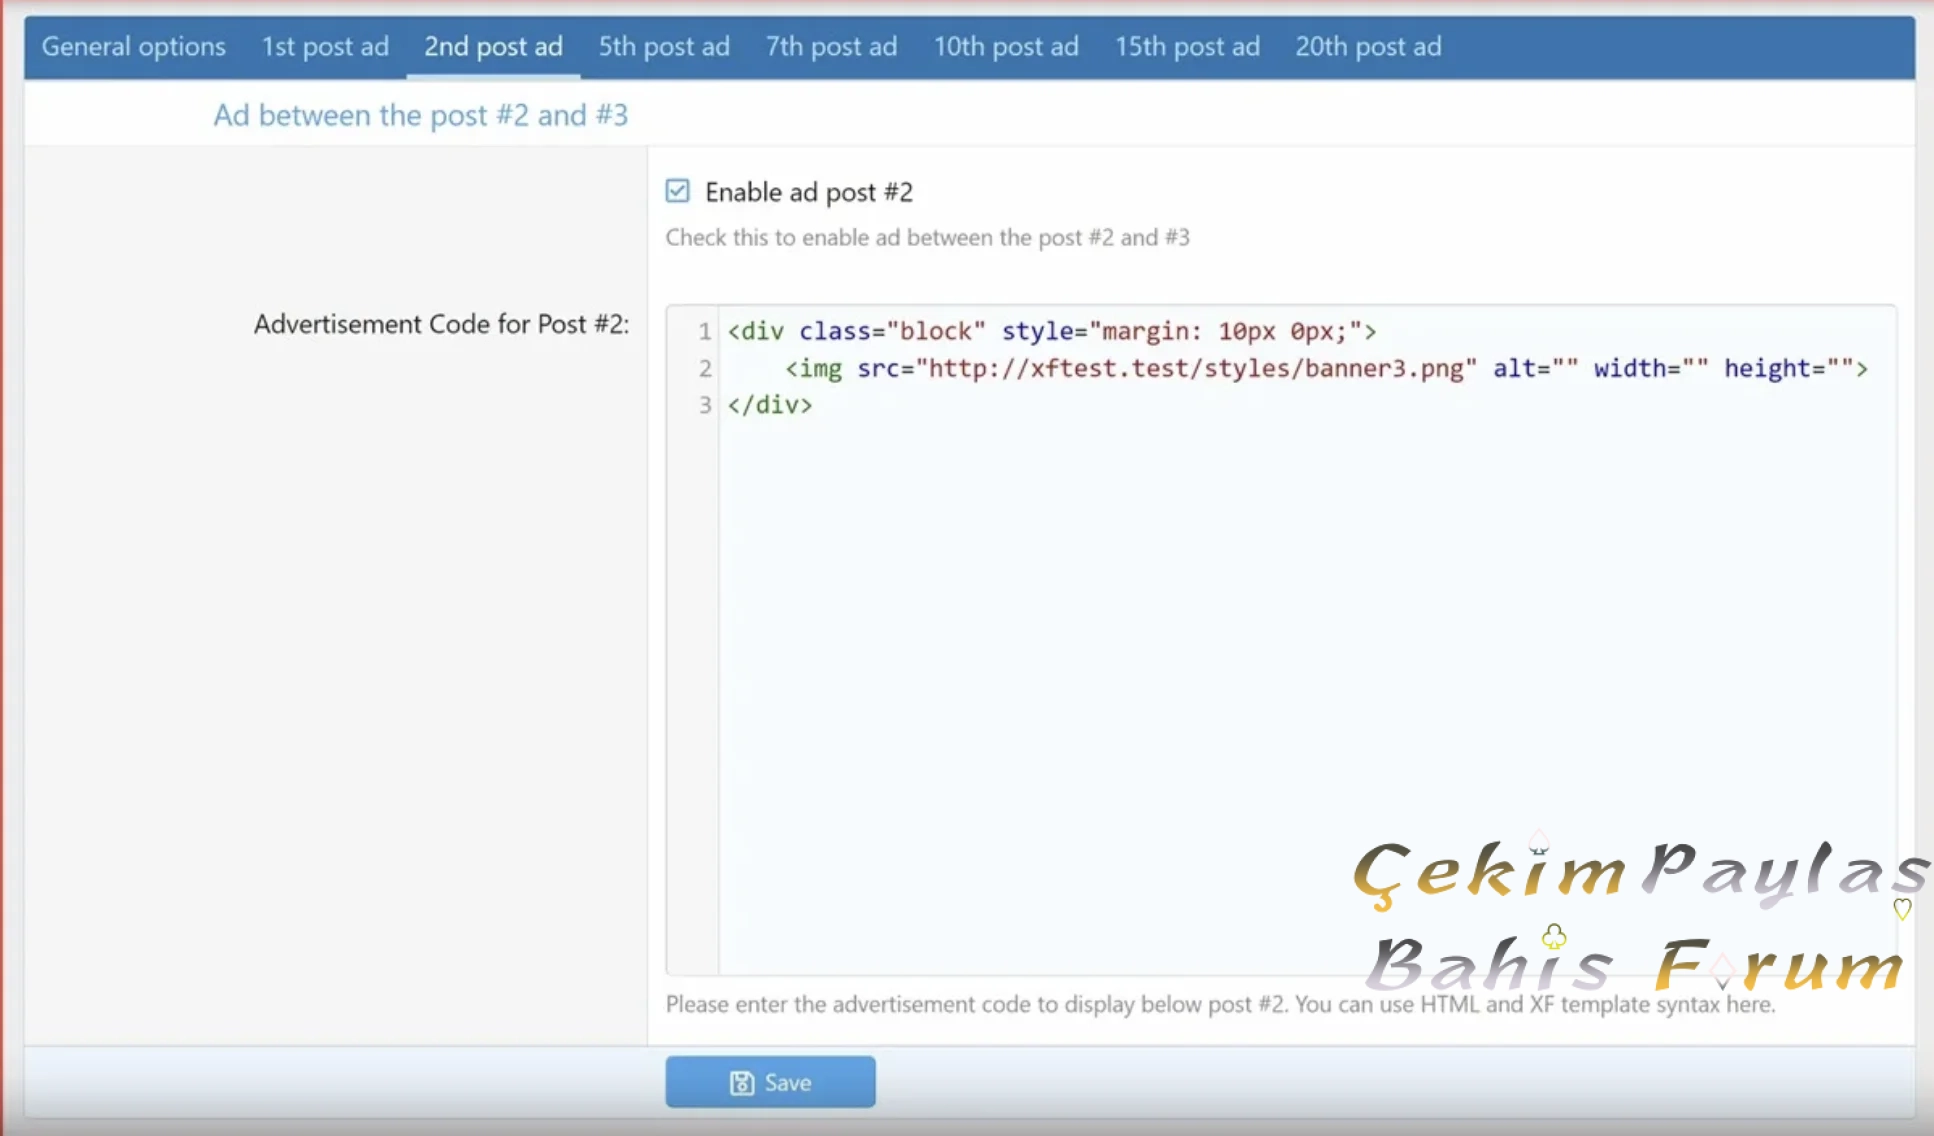The width and height of the screenshot is (1934, 1136).
Task: Uncheck the Enable ad post #2 checkbox
Action: coord(678,190)
